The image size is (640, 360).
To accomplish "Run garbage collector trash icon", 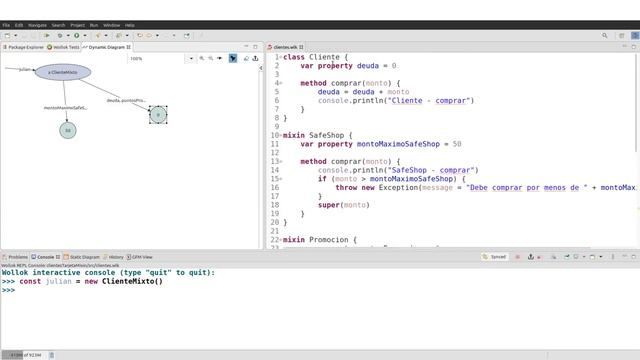I will [x=51, y=355].
